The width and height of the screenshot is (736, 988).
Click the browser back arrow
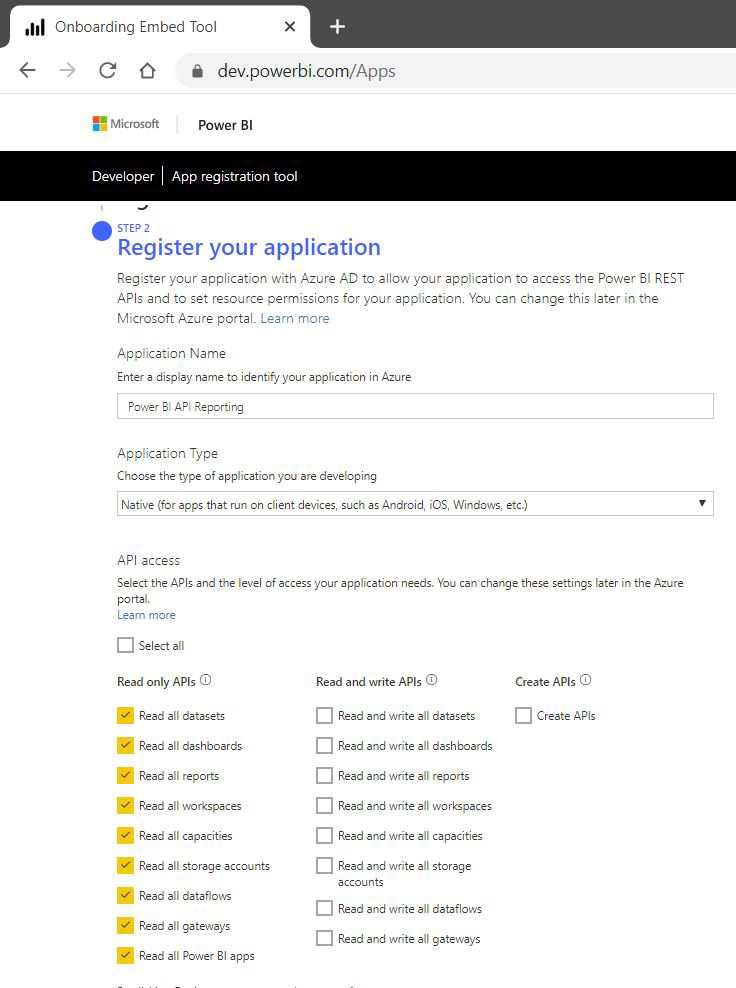coord(28,70)
